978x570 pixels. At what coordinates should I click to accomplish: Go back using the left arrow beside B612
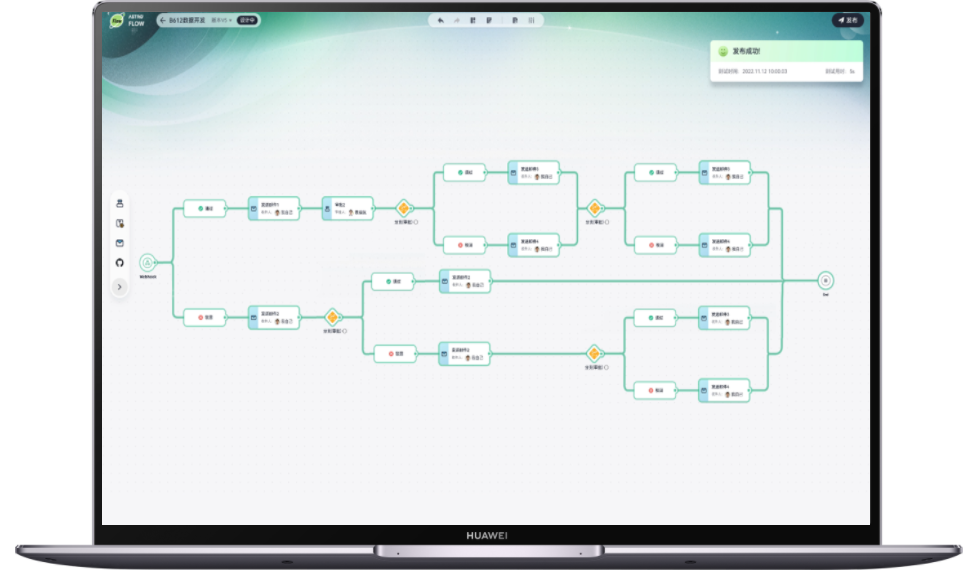pos(163,20)
